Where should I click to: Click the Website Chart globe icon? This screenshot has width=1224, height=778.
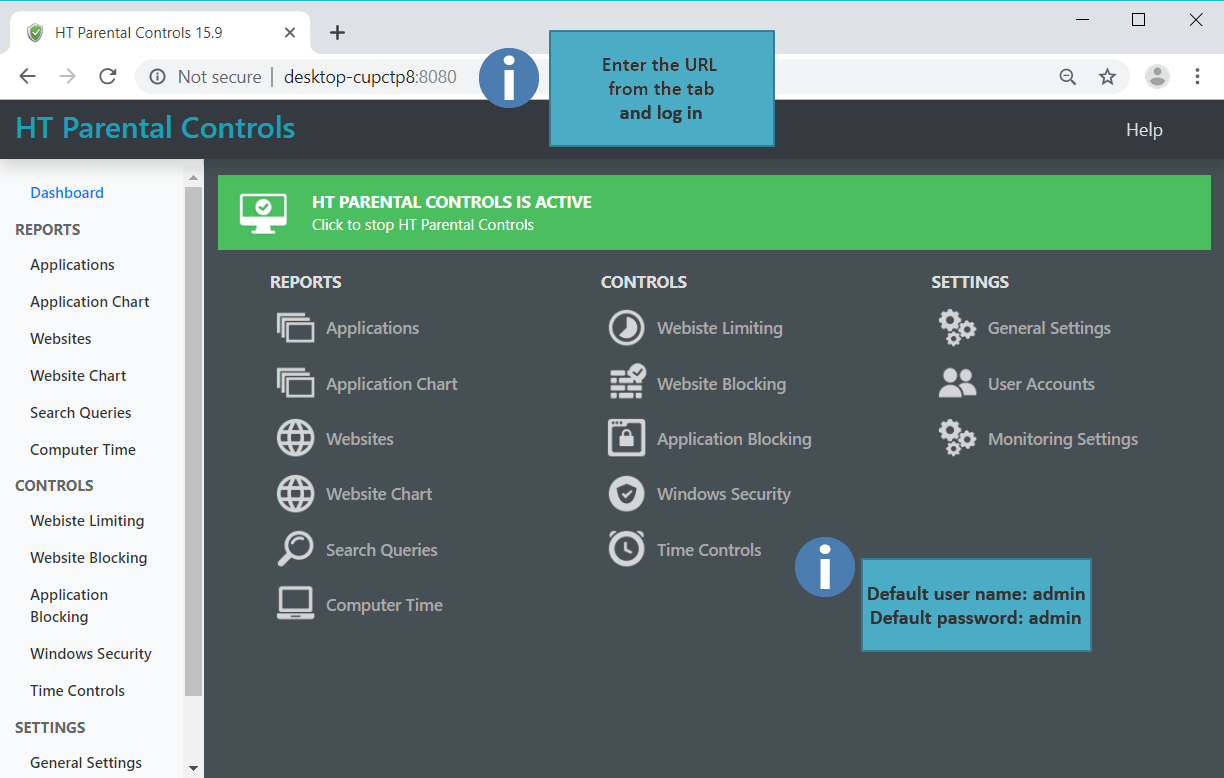click(295, 494)
